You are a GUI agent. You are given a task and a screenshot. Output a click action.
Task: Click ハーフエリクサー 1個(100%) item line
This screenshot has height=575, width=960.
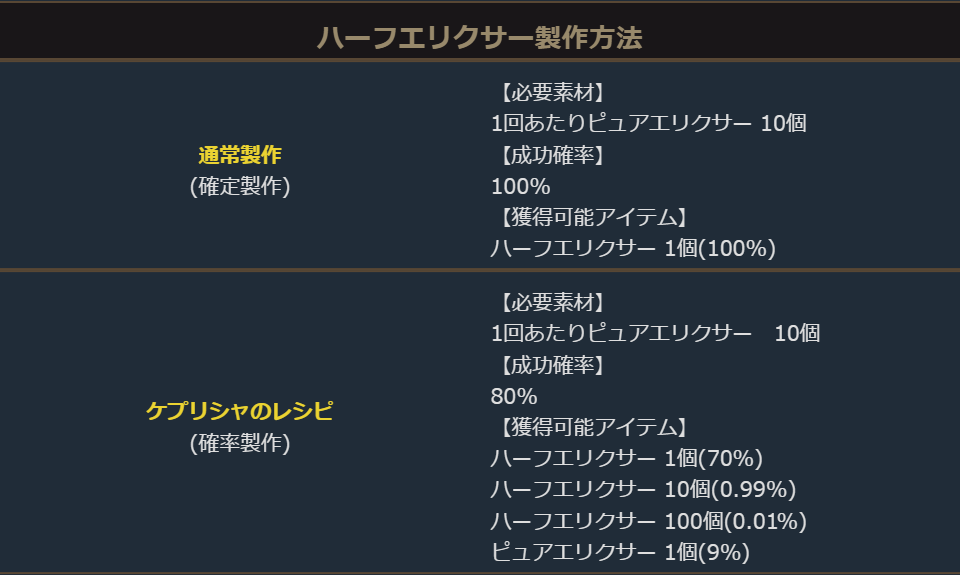click(x=633, y=249)
